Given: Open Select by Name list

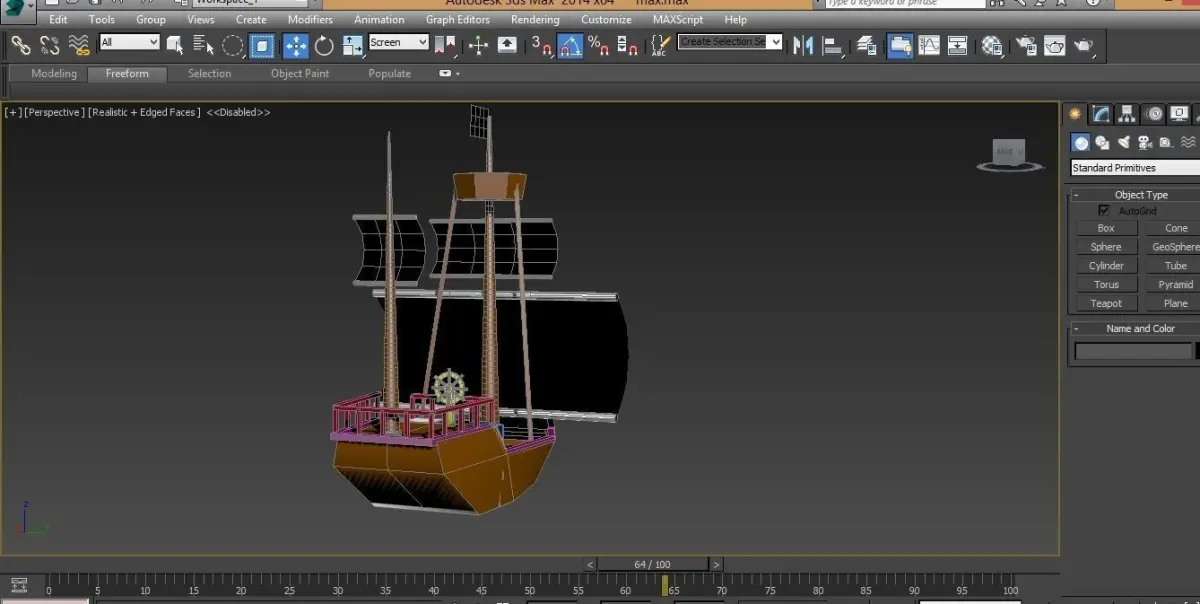Looking at the screenshot, I should [204, 45].
